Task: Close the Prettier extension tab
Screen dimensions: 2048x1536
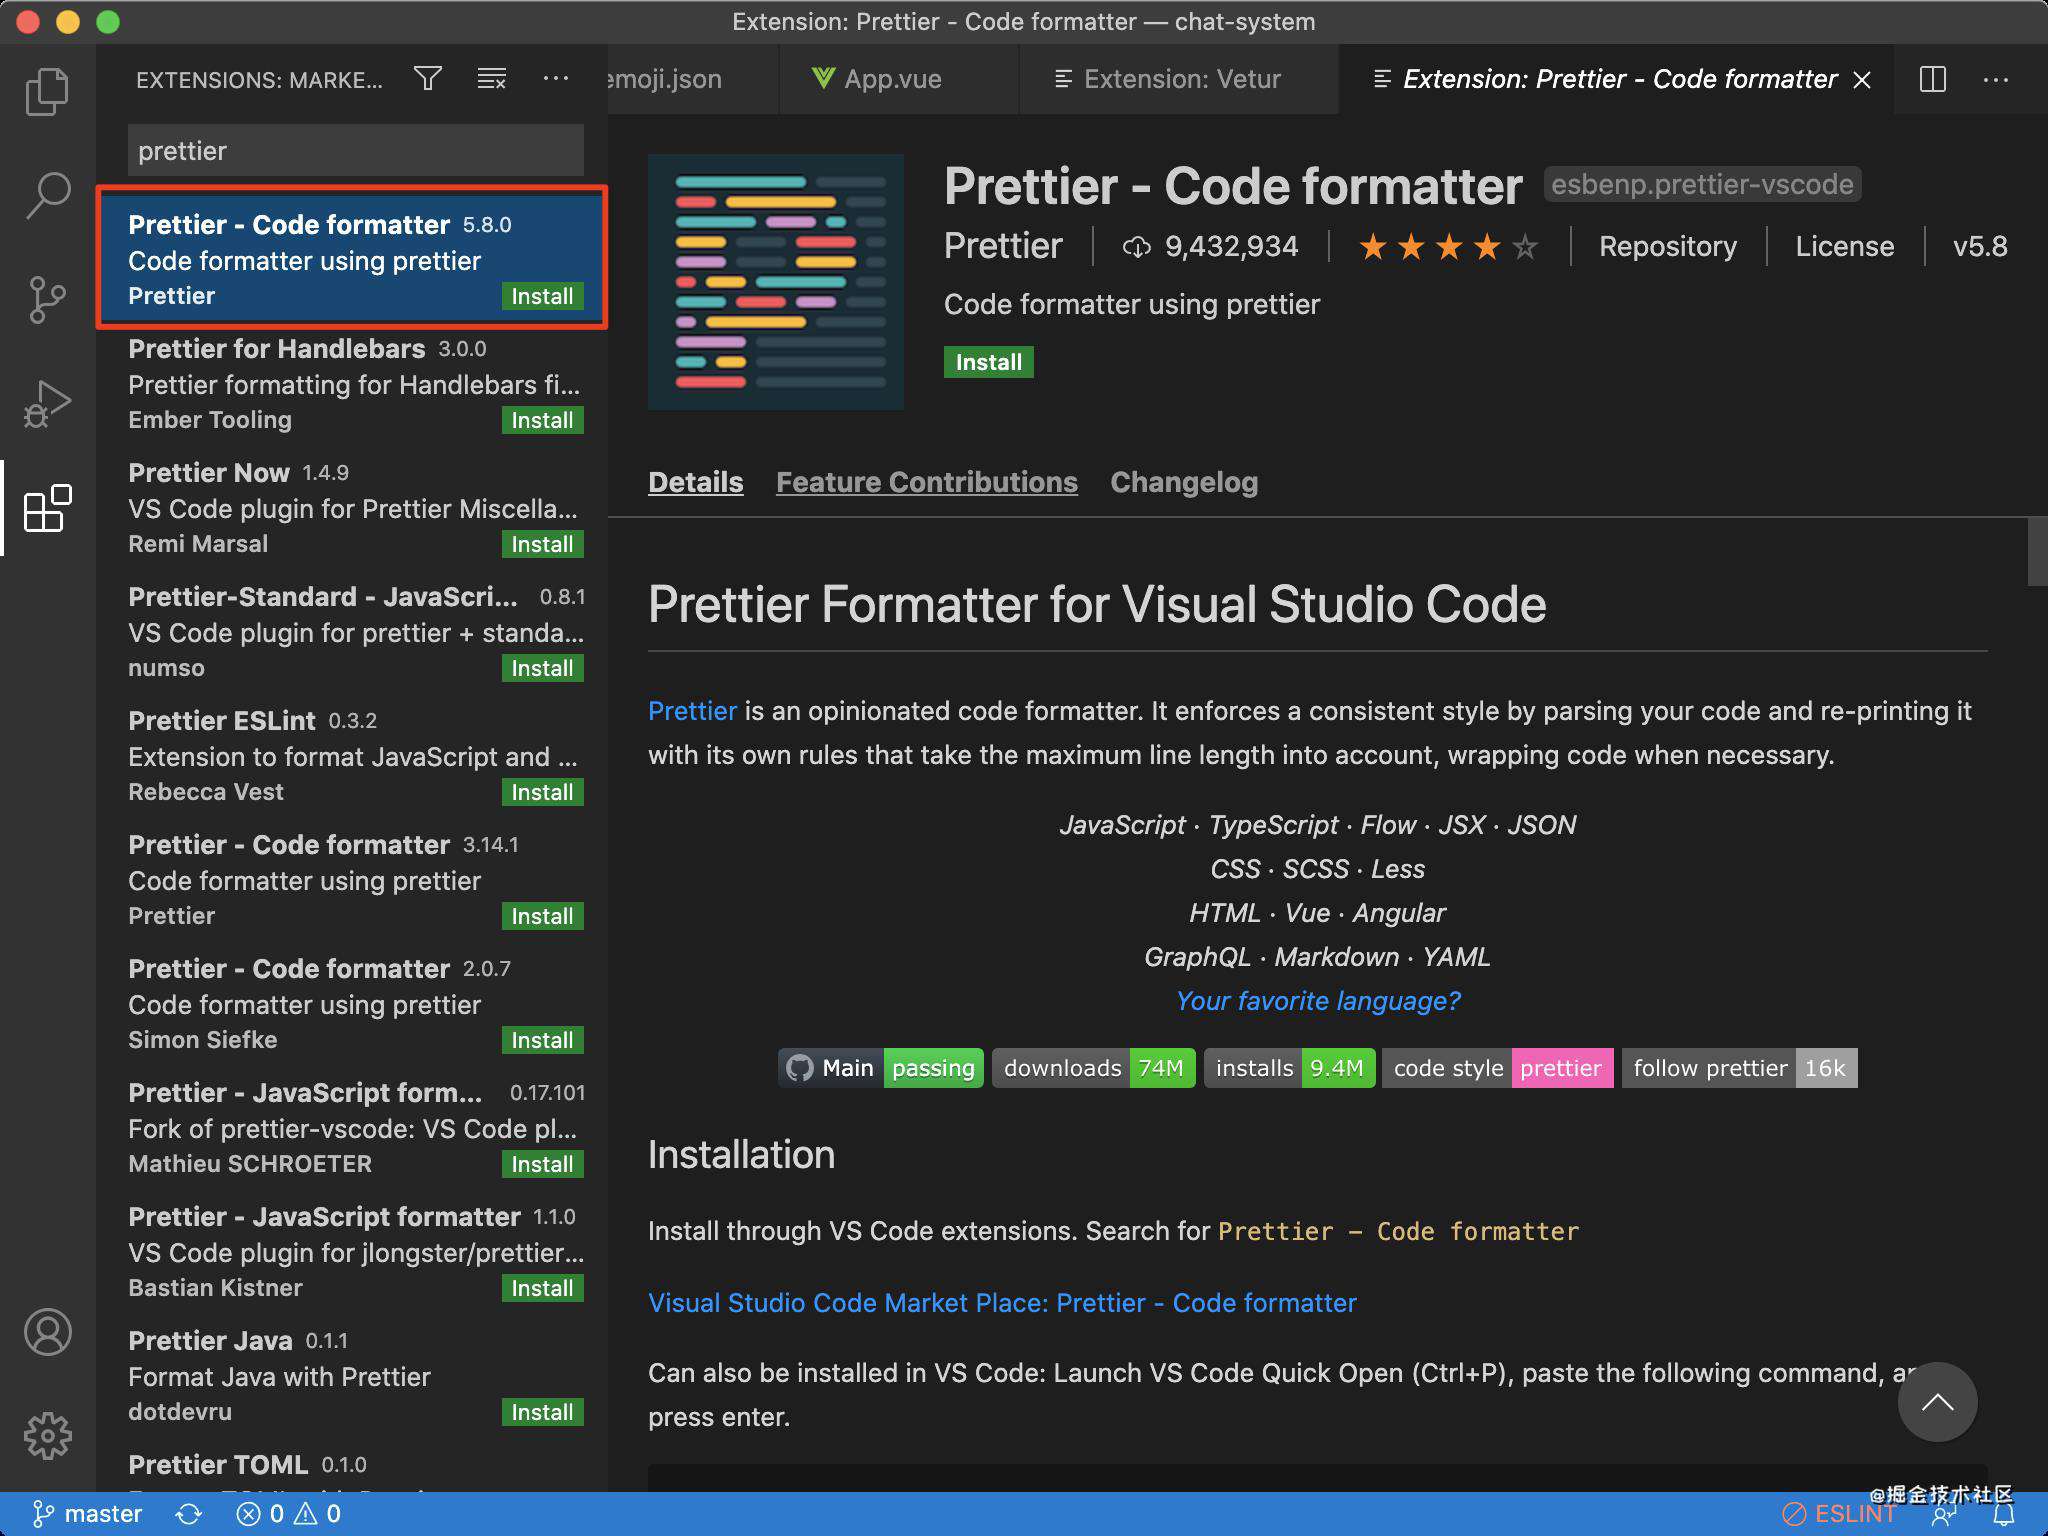Action: click(1862, 80)
